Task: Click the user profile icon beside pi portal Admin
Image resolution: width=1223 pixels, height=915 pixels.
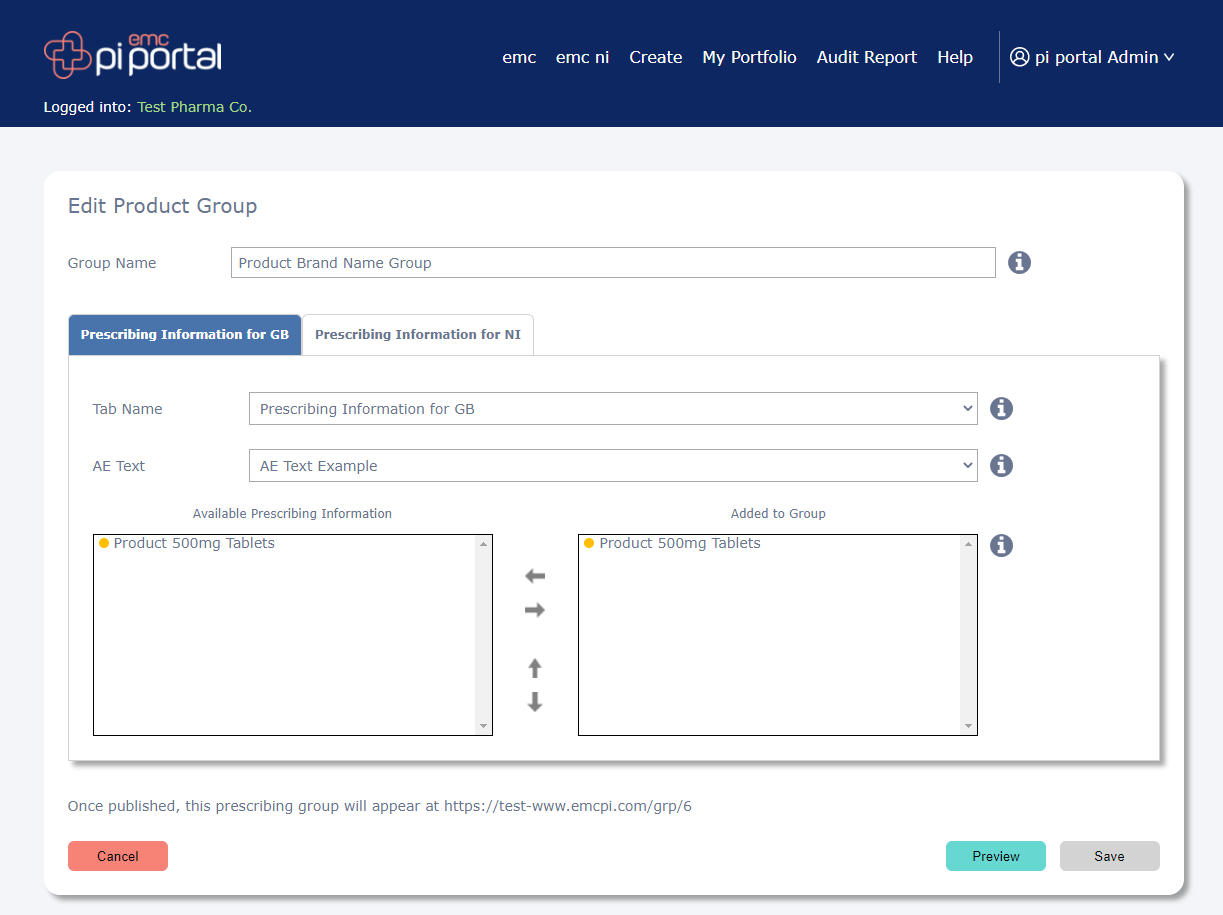Action: click(1019, 57)
